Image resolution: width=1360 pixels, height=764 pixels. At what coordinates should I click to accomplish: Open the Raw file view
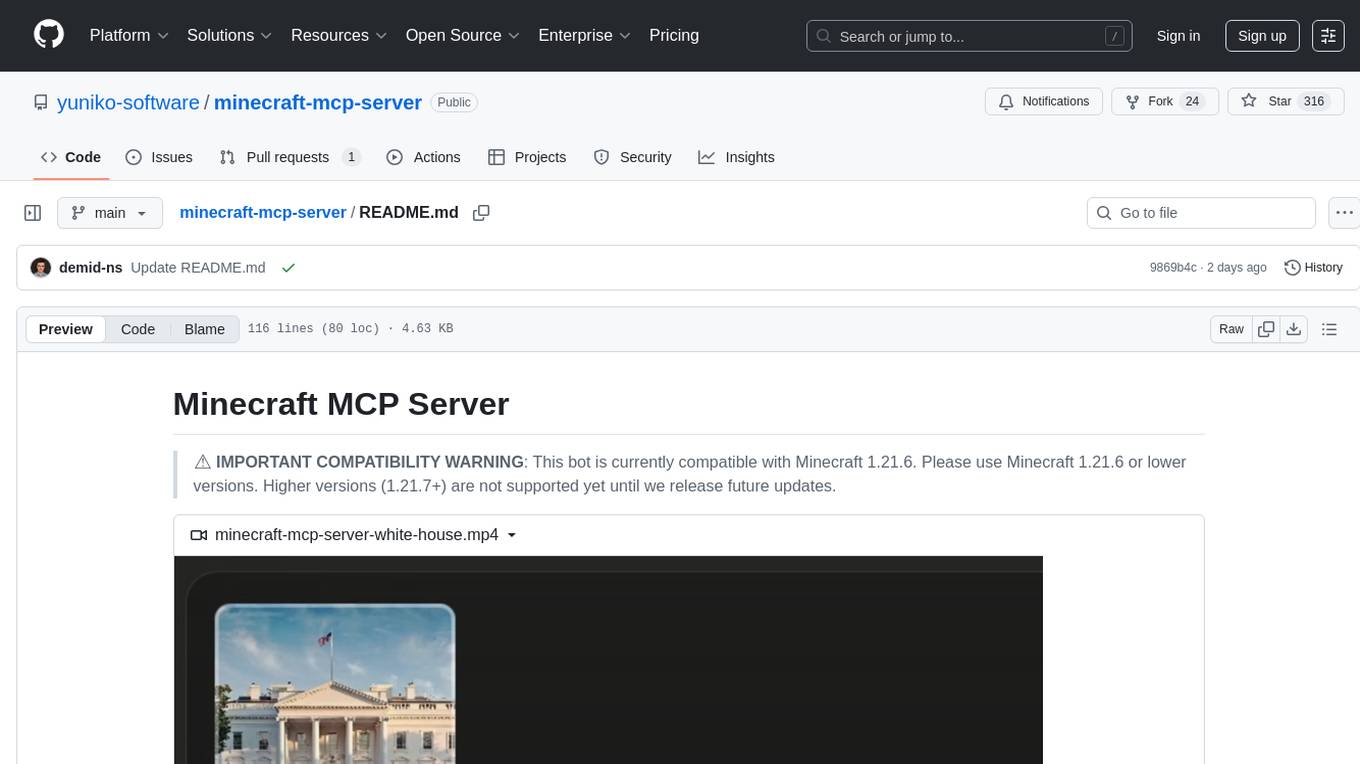pyautogui.click(x=1231, y=329)
